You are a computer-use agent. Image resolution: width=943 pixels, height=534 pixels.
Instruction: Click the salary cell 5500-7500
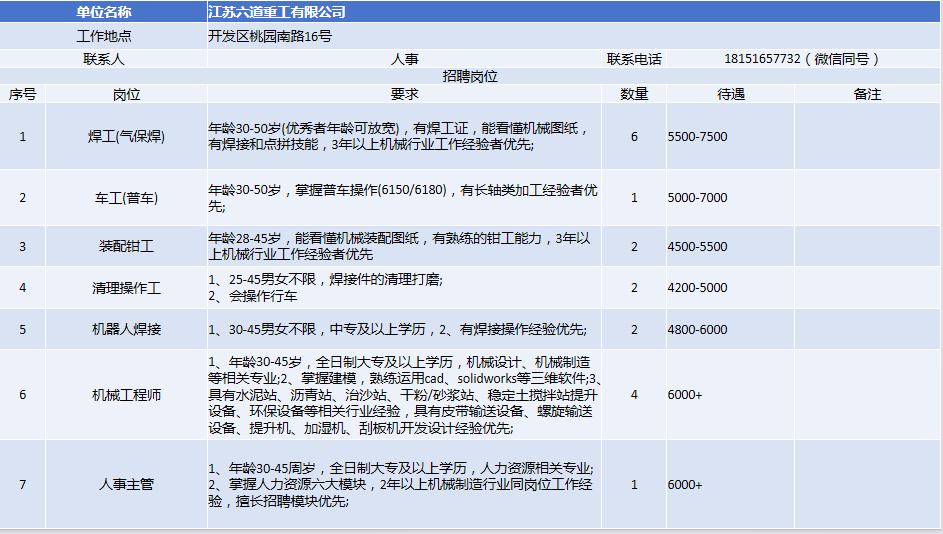698,136
